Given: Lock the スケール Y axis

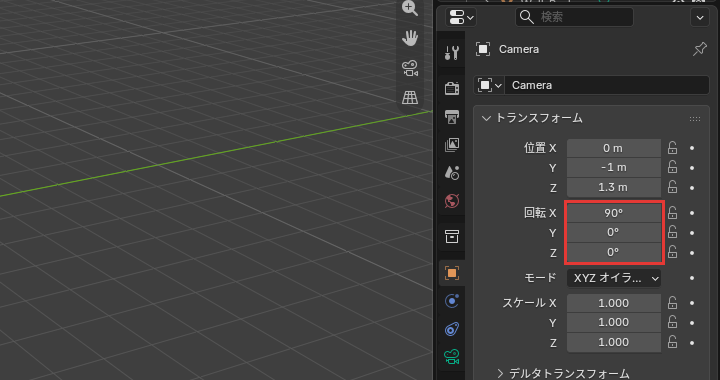Looking at the screenshot, I should point(673,322).
